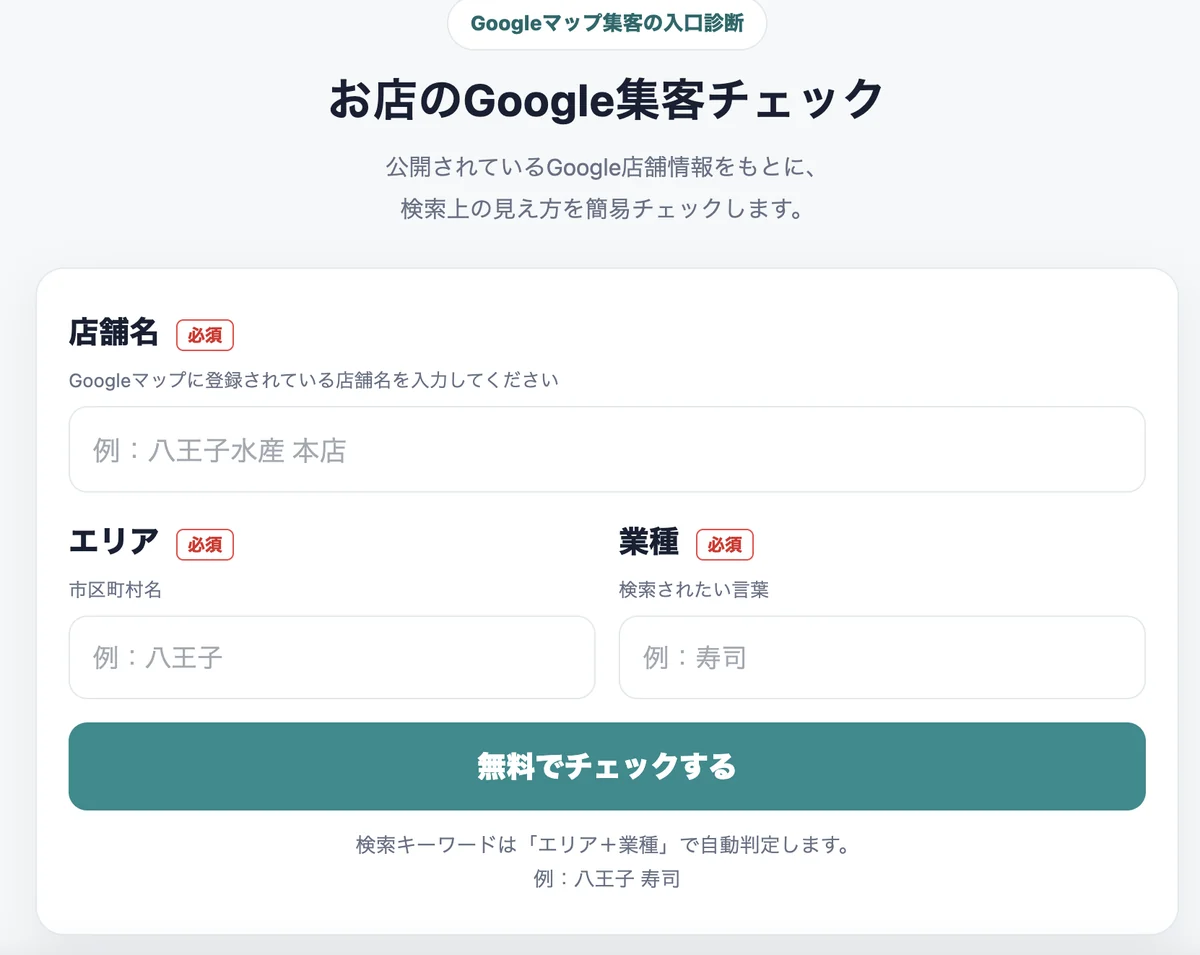Click the 無料でチェックする button
The width and height of the screenshot is (1200, 955).
pyautogui.click(x=607, y=766)
